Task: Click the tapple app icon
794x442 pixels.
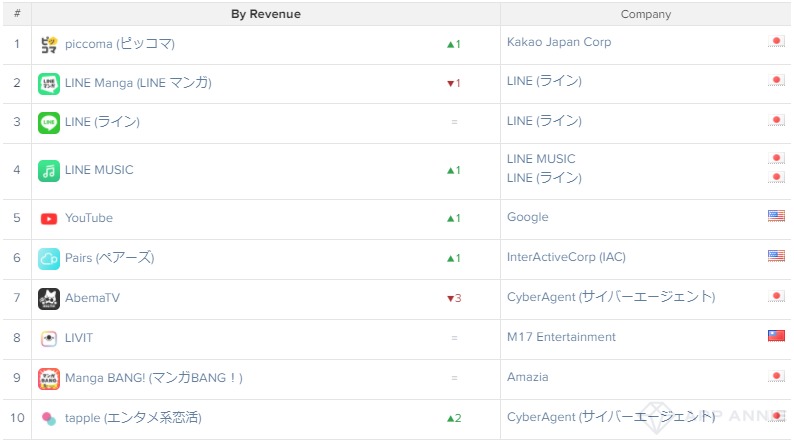Action: [x=49, y=419]
